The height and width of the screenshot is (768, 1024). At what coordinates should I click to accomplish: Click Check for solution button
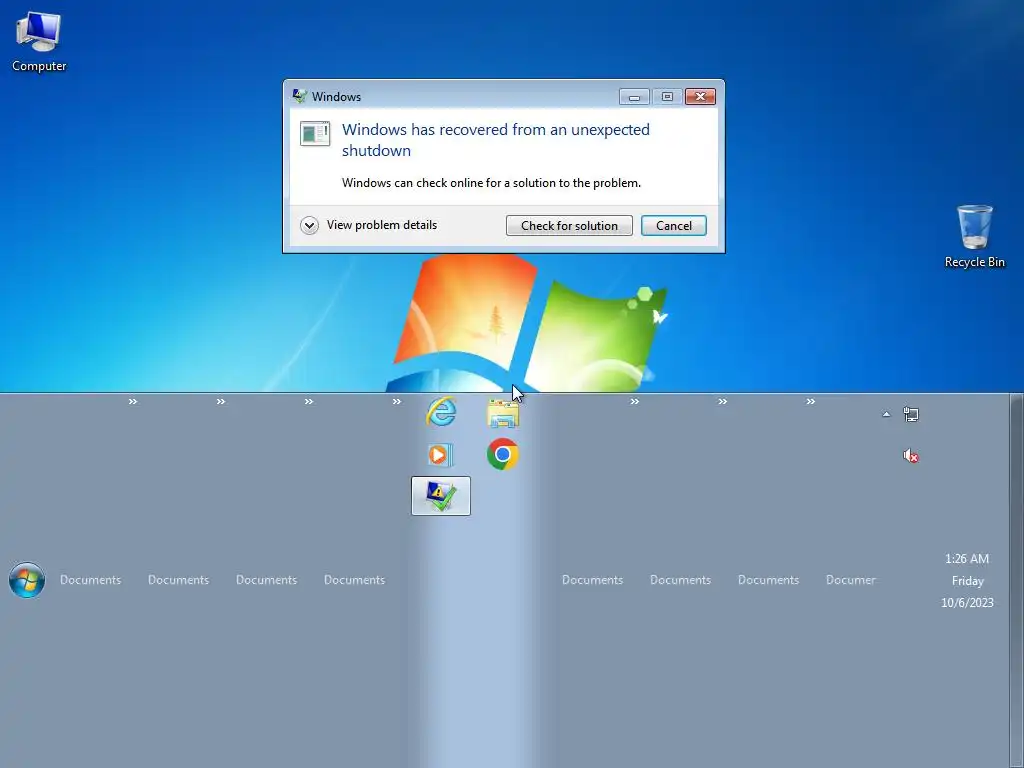pos(569,225)
